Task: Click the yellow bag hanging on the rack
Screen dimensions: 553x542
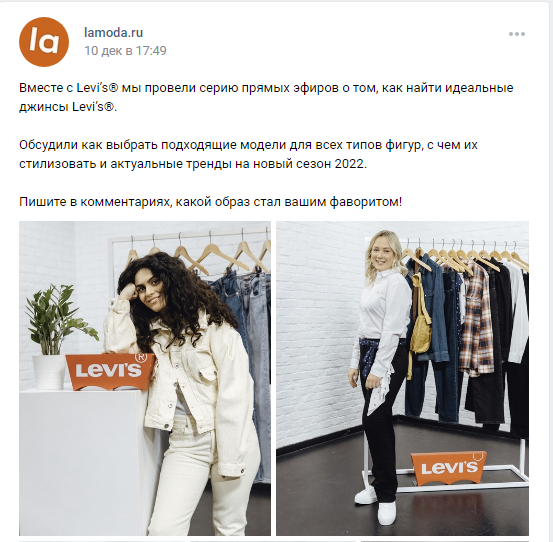Action: 420,323
